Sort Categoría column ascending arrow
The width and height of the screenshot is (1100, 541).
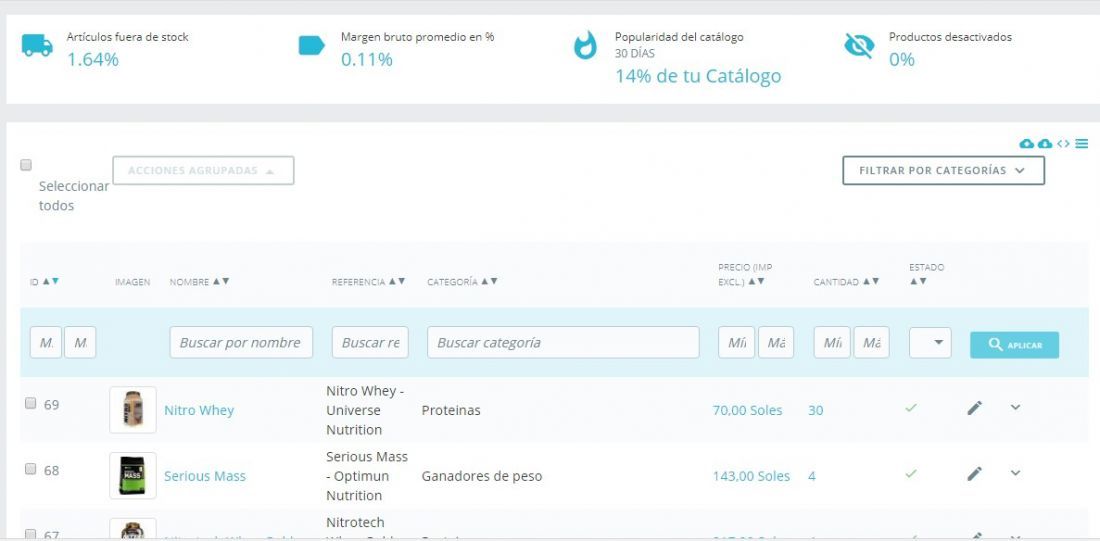[485, 281]
